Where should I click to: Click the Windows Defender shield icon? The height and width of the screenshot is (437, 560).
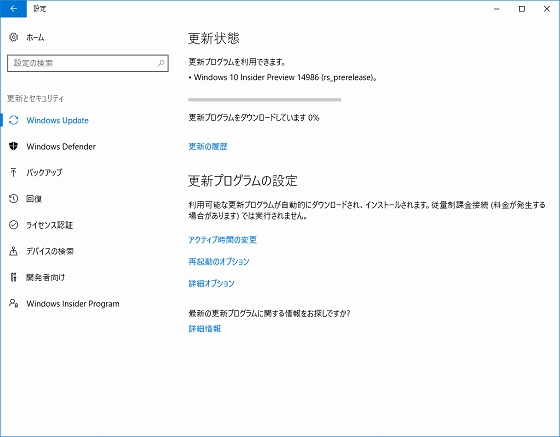coord(14,146)
